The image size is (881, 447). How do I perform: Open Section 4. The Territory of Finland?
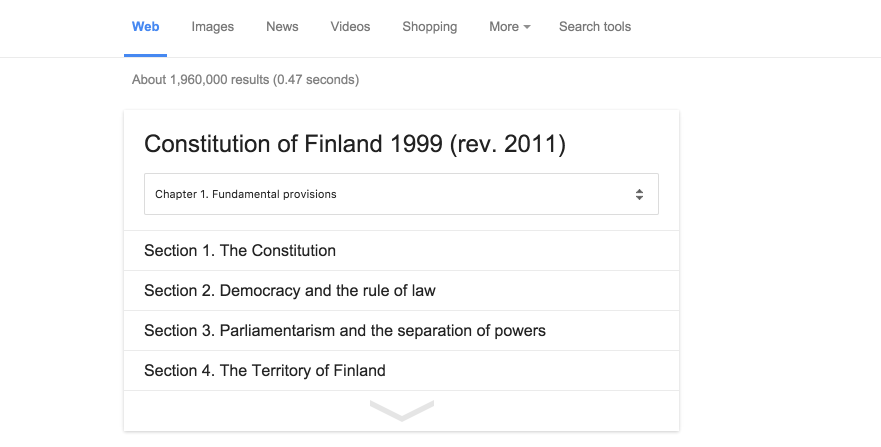265,371
